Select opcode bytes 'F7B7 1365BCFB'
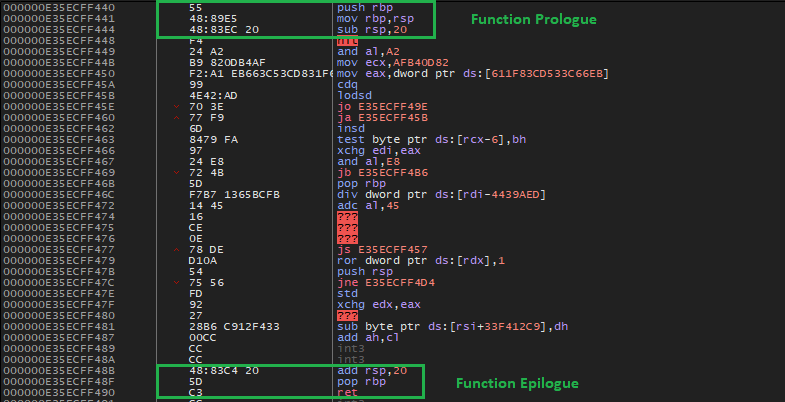 [234, 194]
